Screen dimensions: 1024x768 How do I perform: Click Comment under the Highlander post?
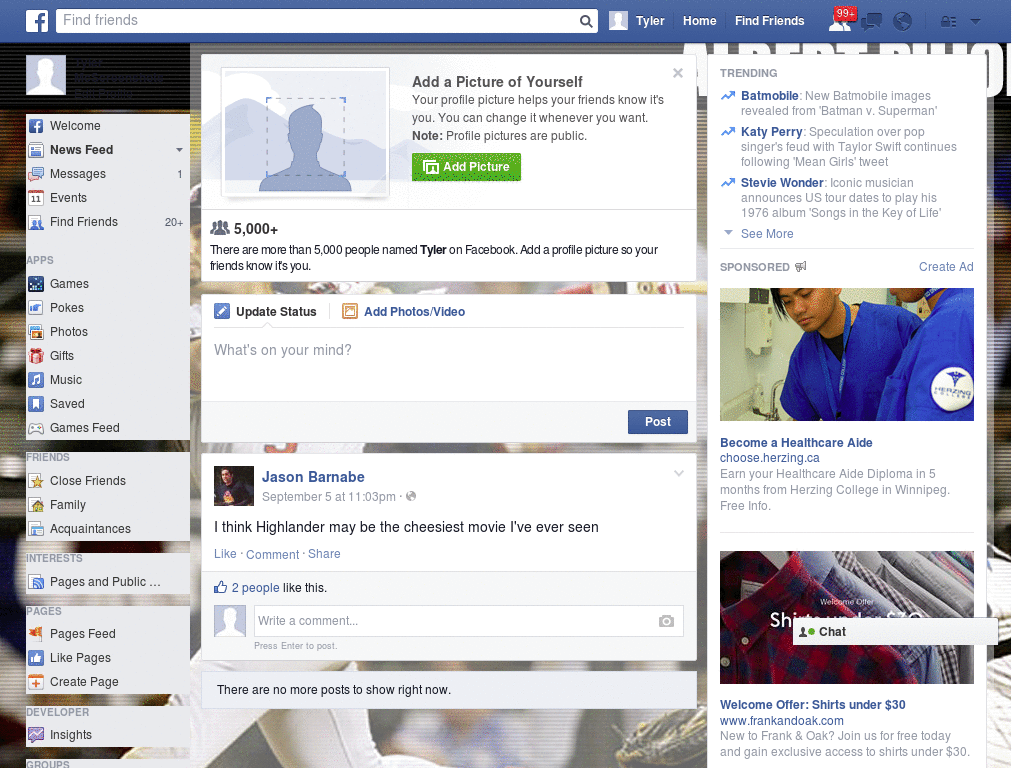pyautogui.click(x=272, y=554)
